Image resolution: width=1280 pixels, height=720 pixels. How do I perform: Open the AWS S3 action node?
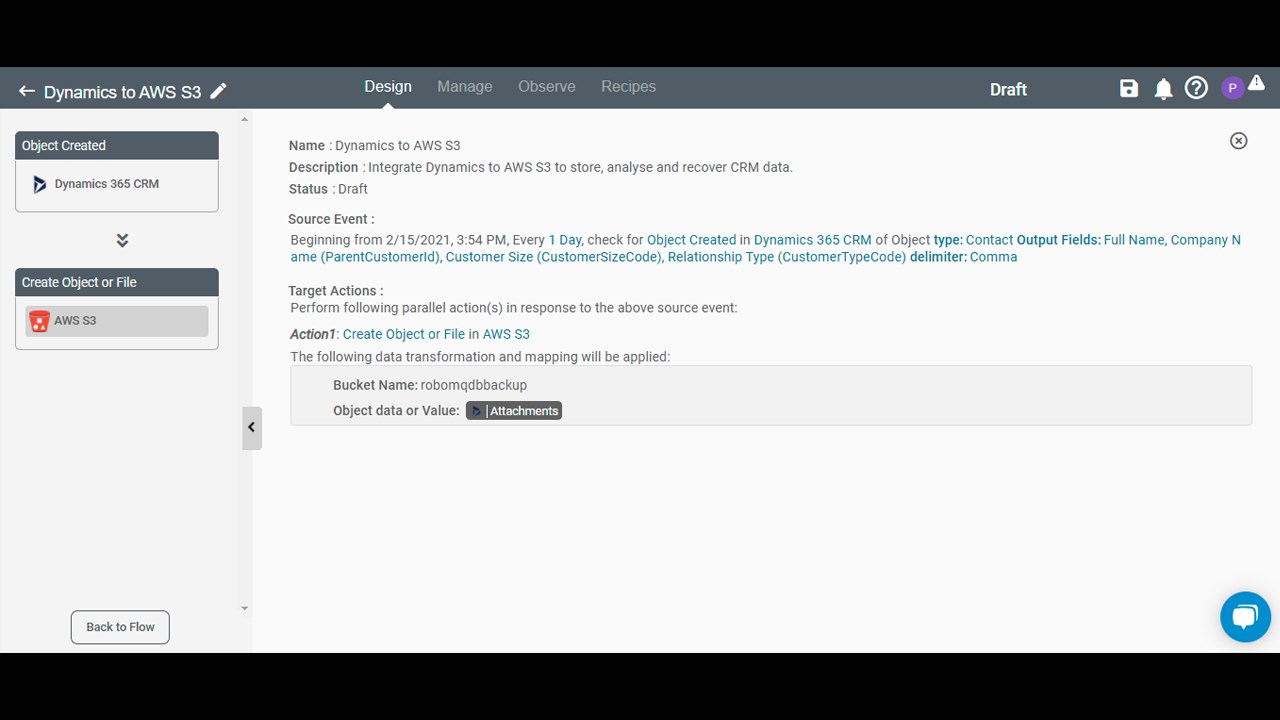117,321
